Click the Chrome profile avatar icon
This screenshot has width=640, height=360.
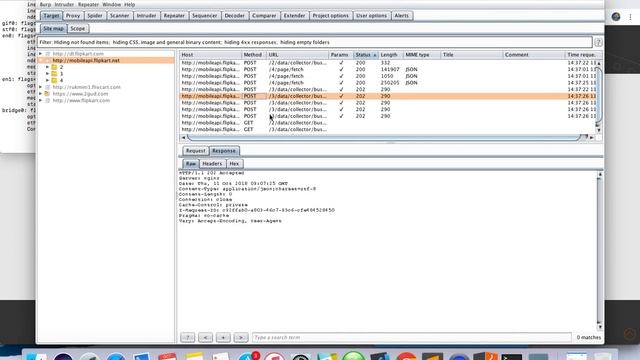coord(616,17)
